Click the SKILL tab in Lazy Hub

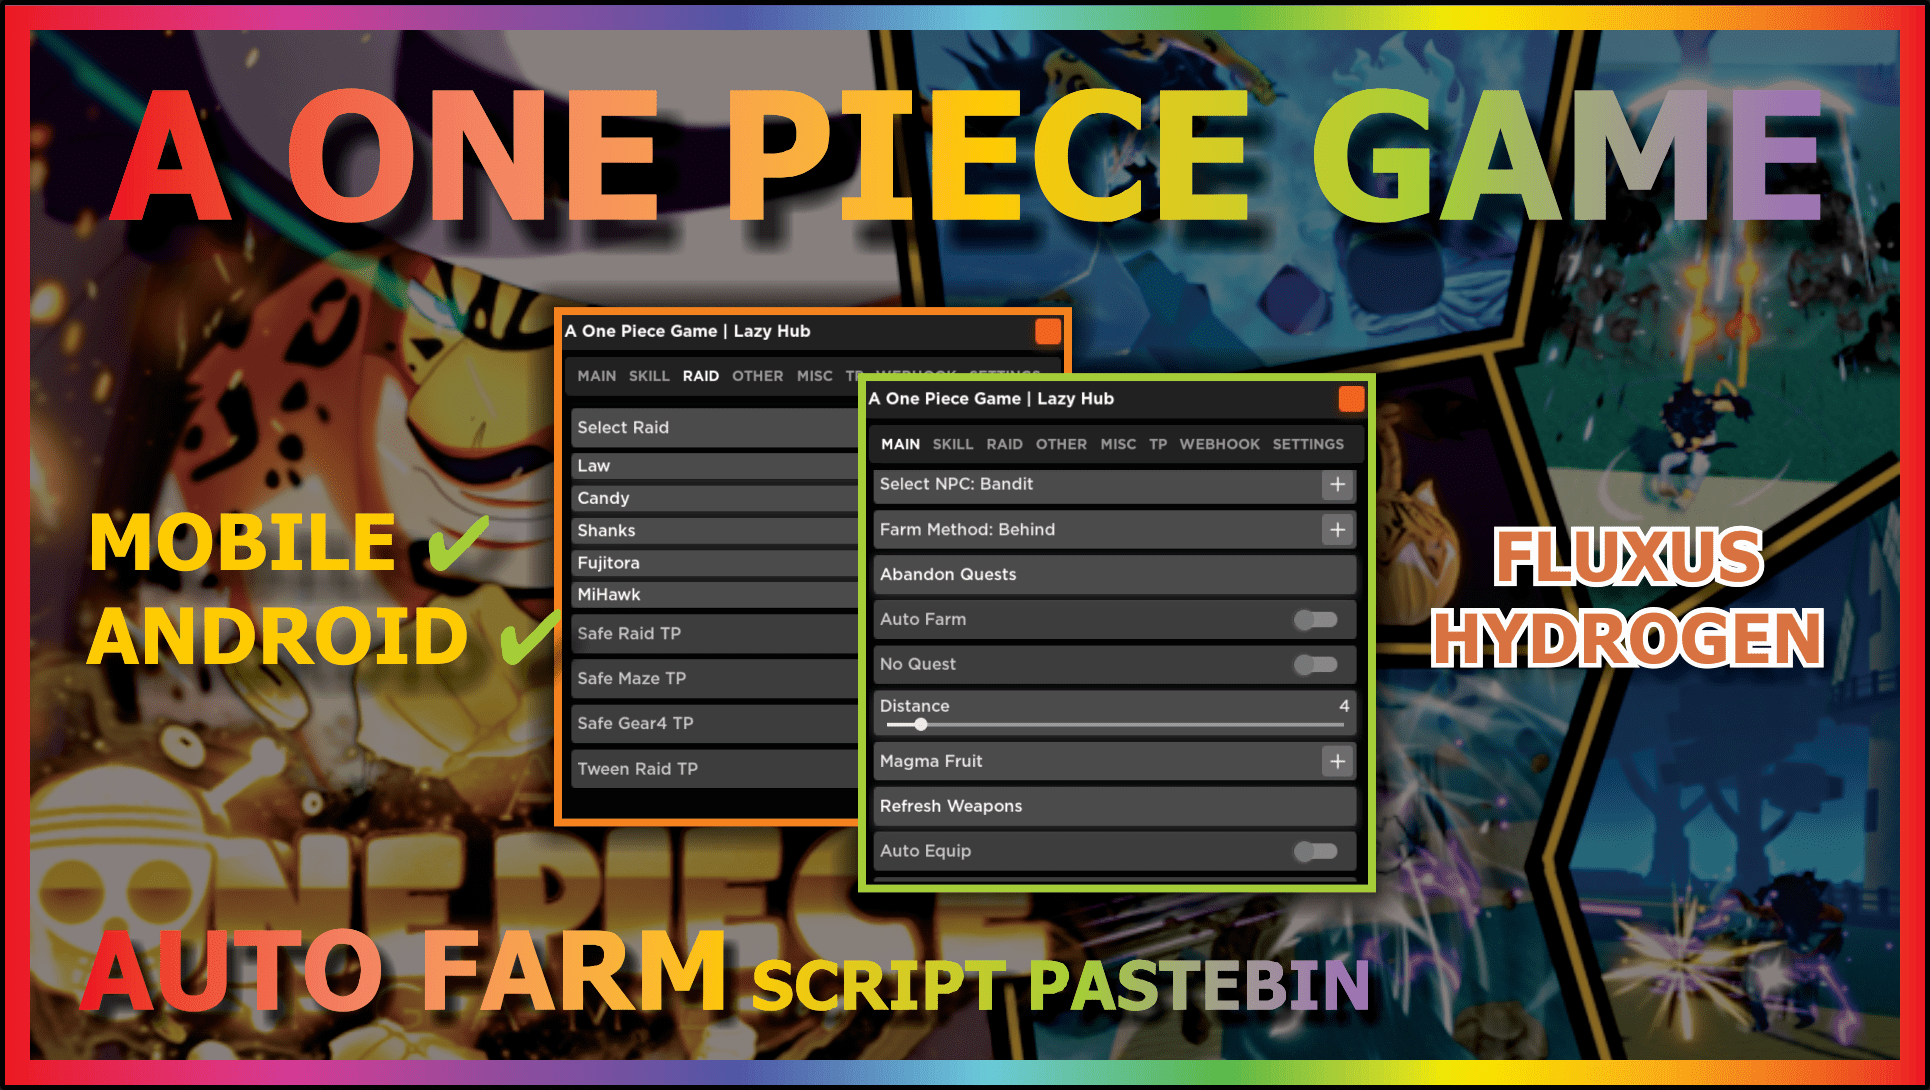952,444
